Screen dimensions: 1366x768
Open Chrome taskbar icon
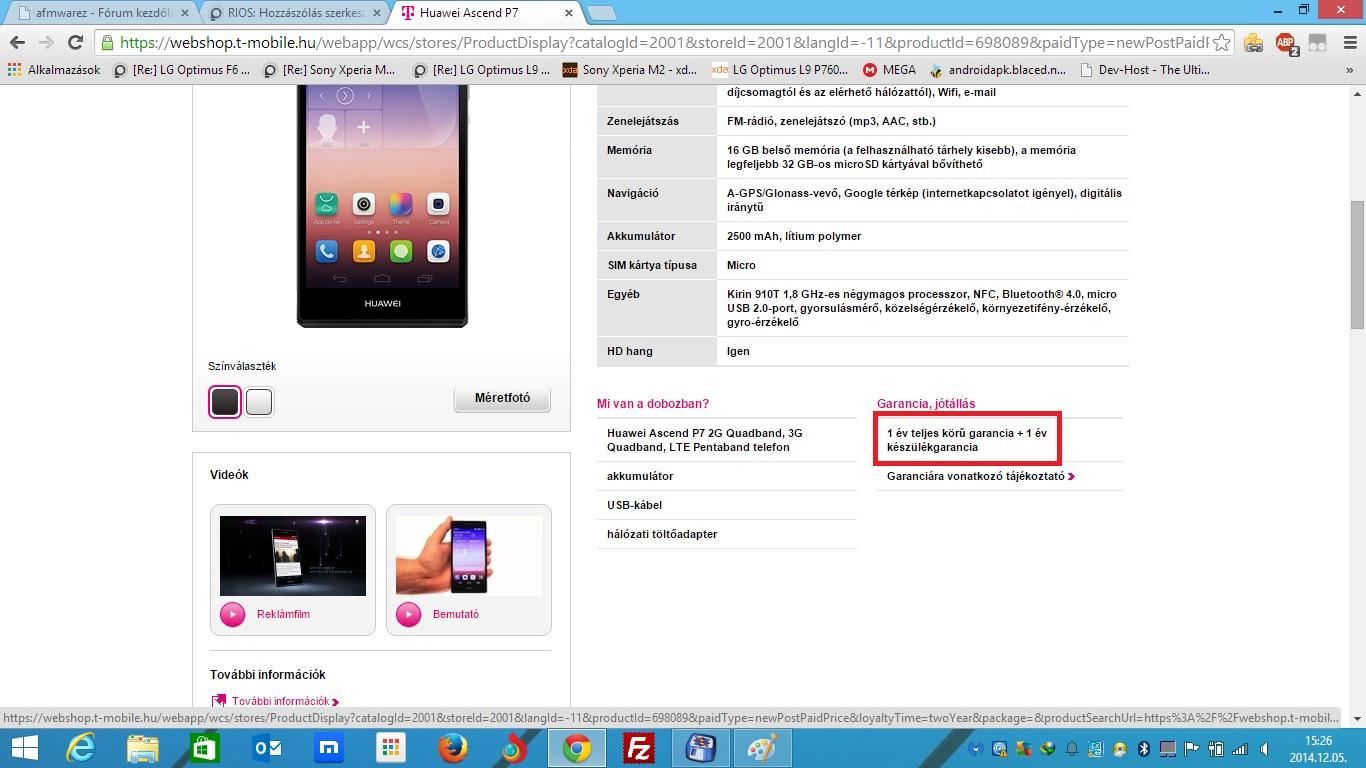pyautogui.click(x=576, y=748)
